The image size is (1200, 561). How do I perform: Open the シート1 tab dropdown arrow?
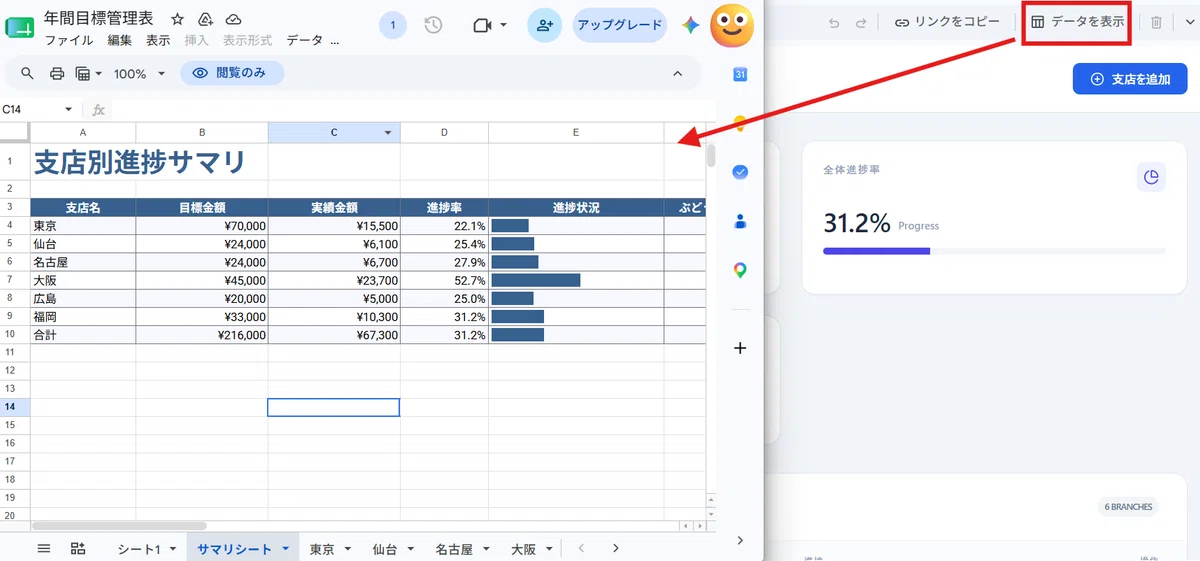pos(172,549)
